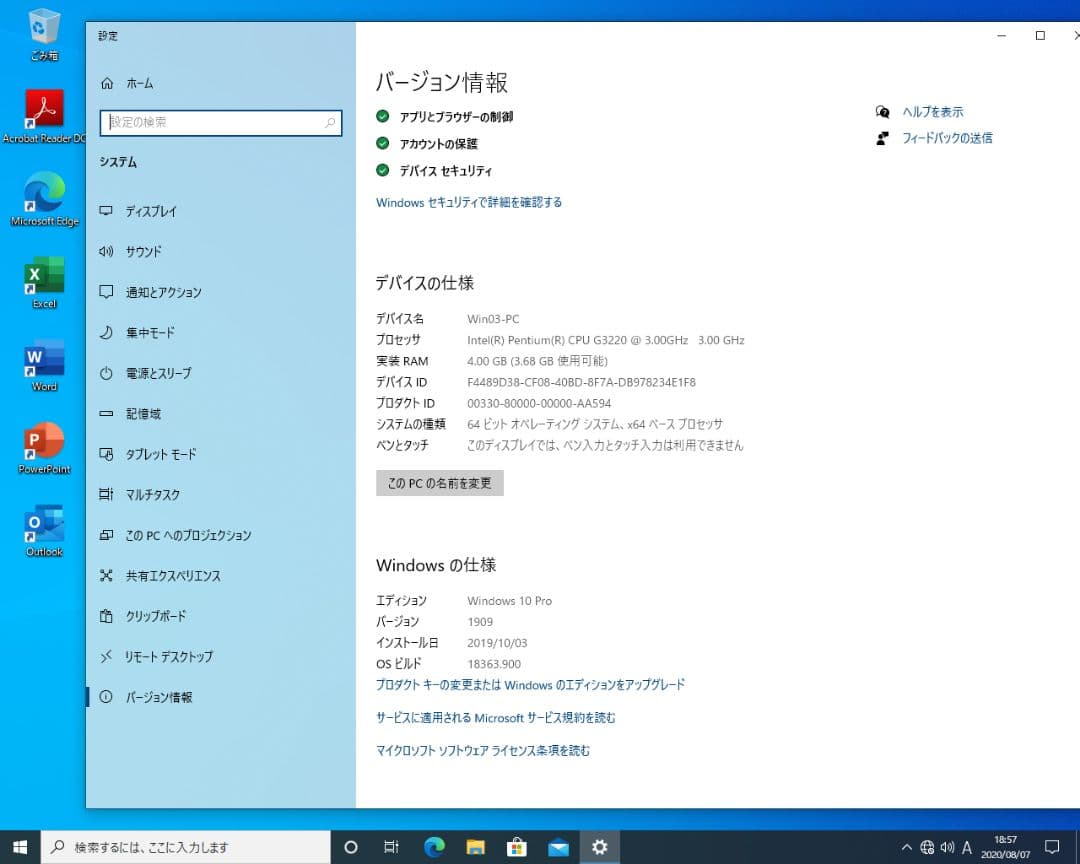This screenshot has width=1080, height=864.
Task: Click the このPCの名前を変更 button
Action: [439, 483]
